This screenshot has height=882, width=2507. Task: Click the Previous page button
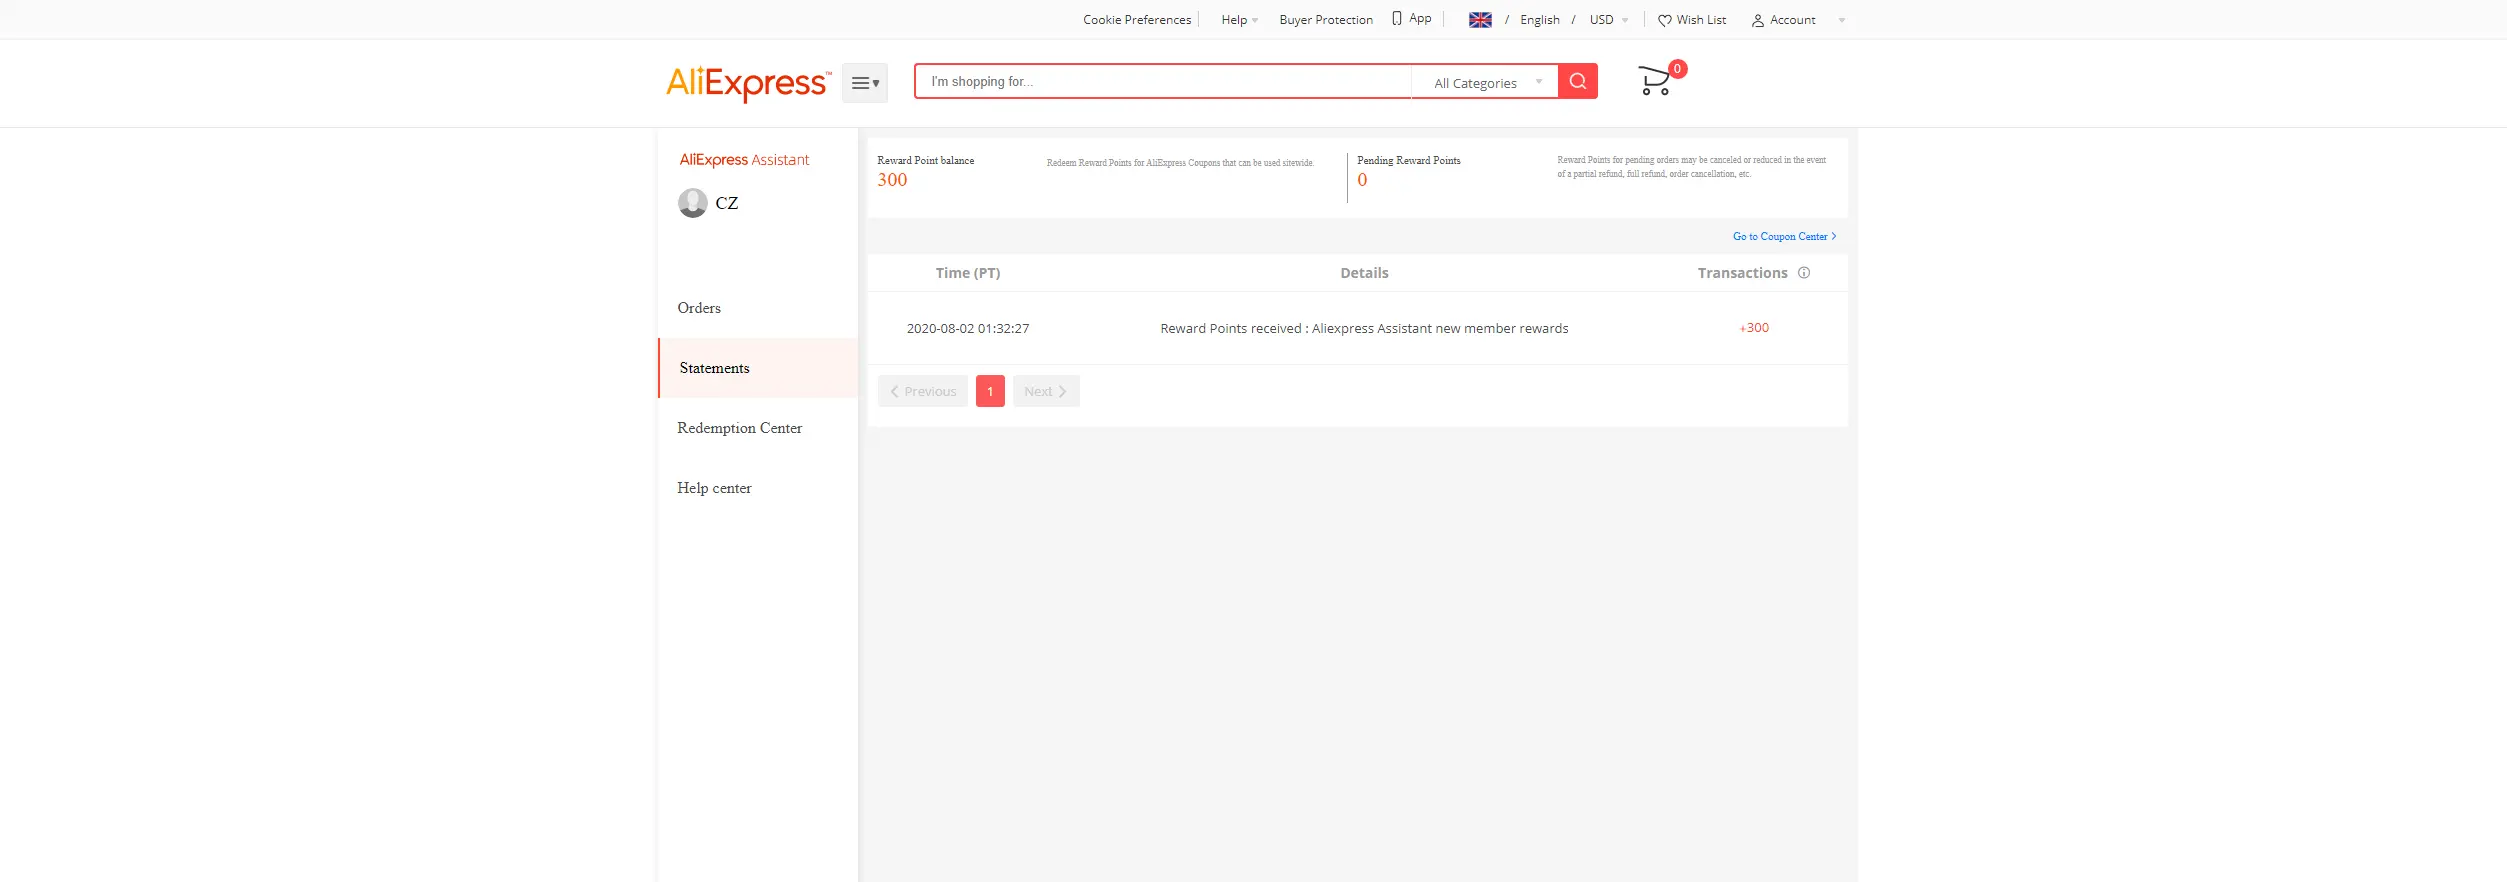pyautogui.click(x=923, y=391)
